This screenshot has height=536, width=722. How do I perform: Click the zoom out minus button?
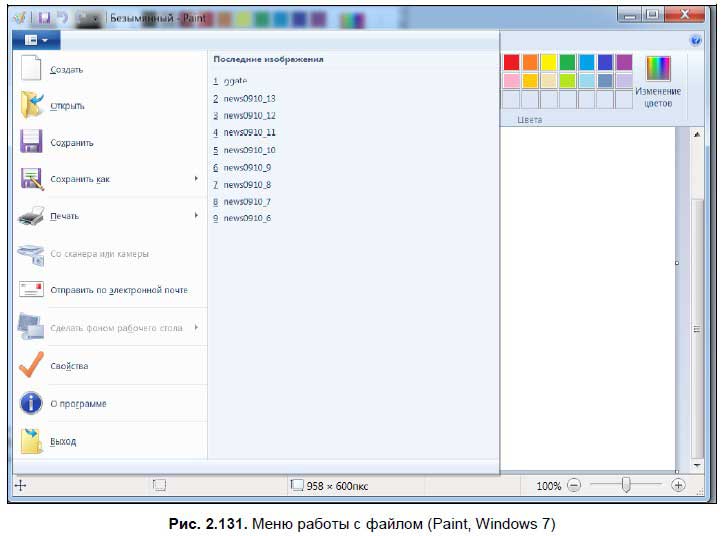coord(574,485)
